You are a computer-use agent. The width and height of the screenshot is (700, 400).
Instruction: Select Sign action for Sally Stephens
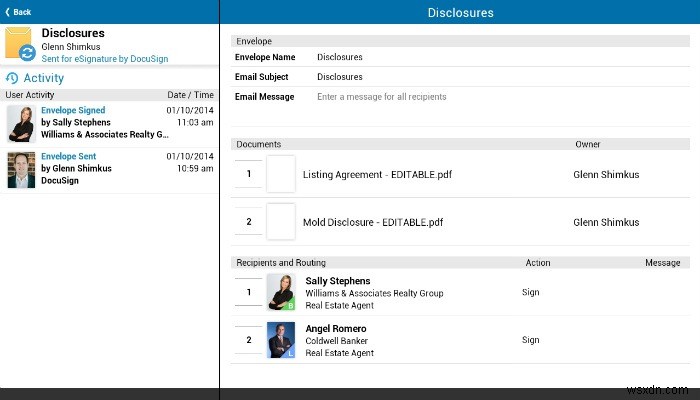coord(531,292)
